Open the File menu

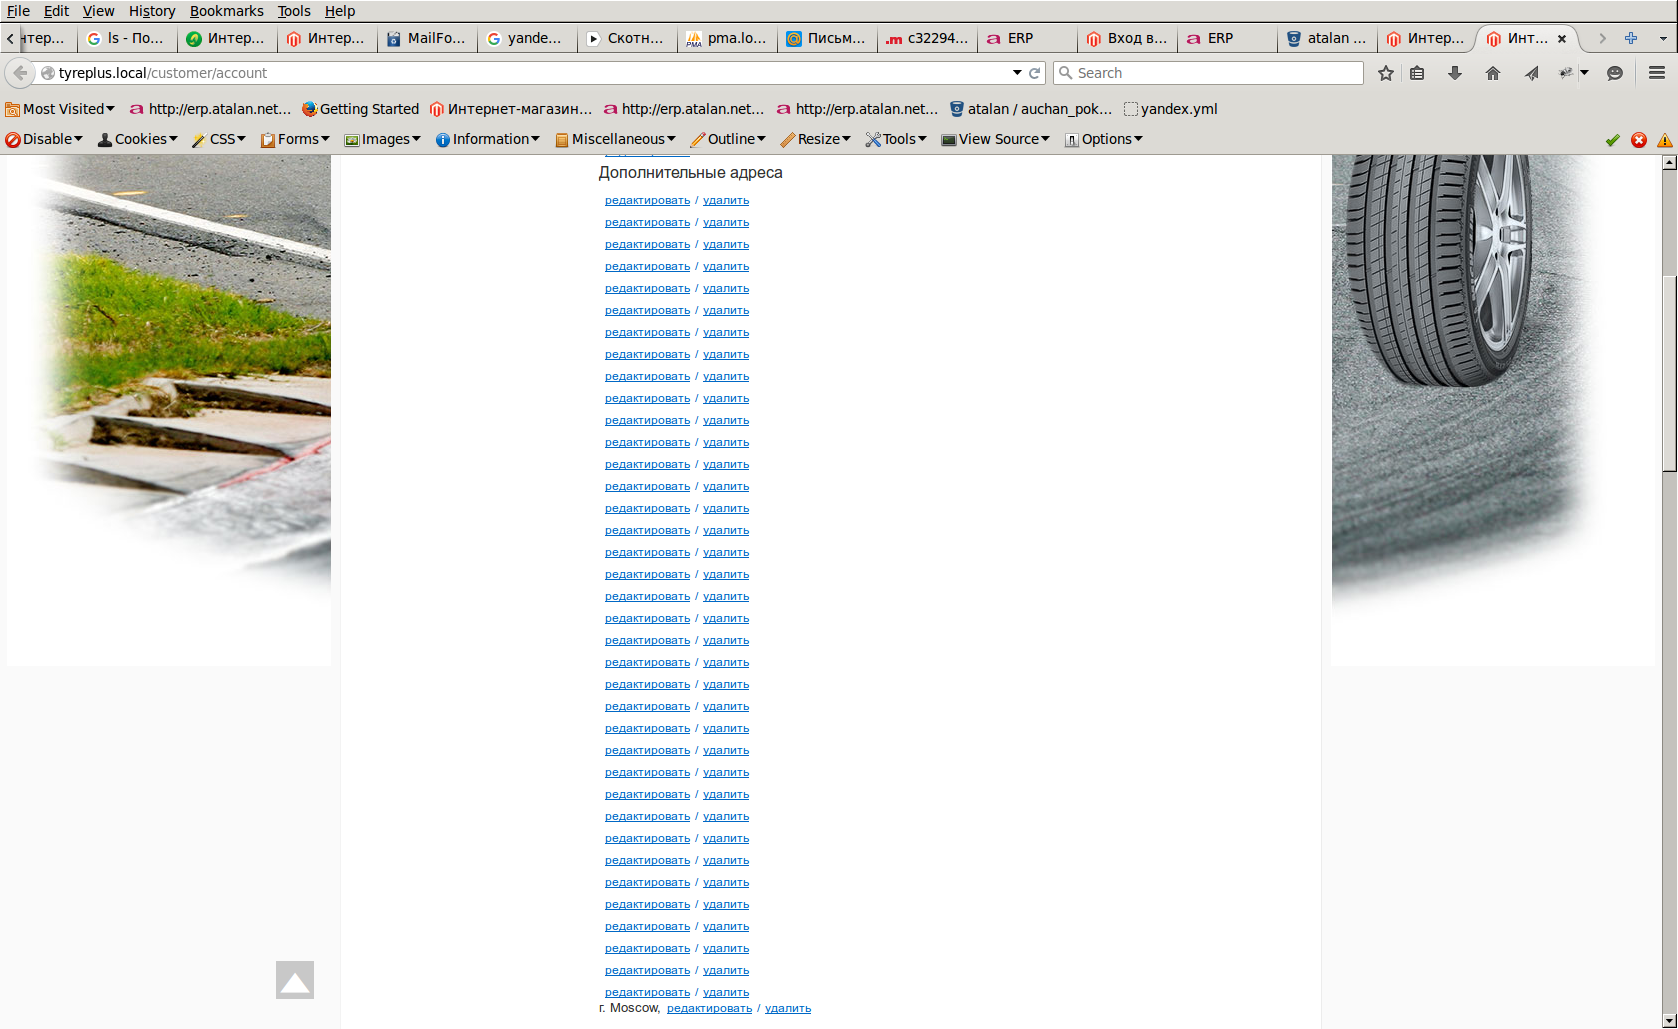tap(18, 11)
